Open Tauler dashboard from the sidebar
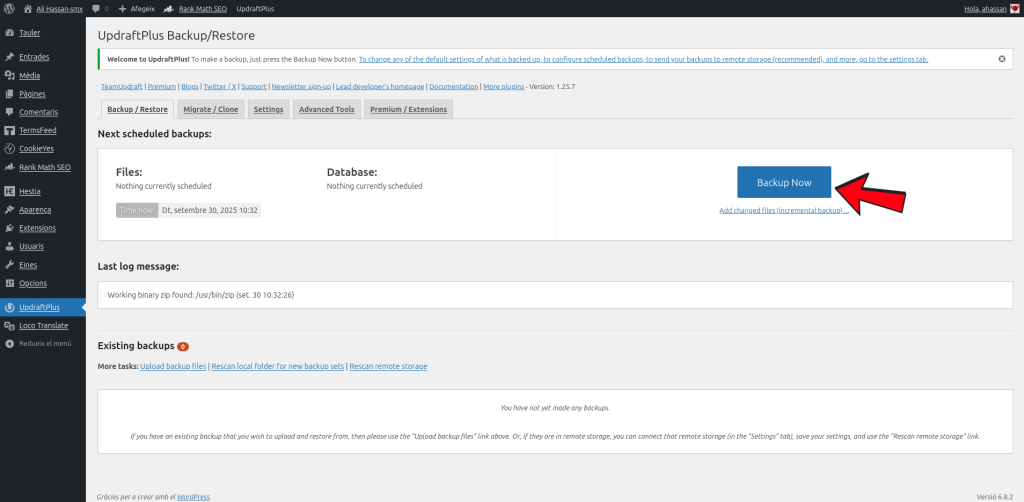 [30, 32]
